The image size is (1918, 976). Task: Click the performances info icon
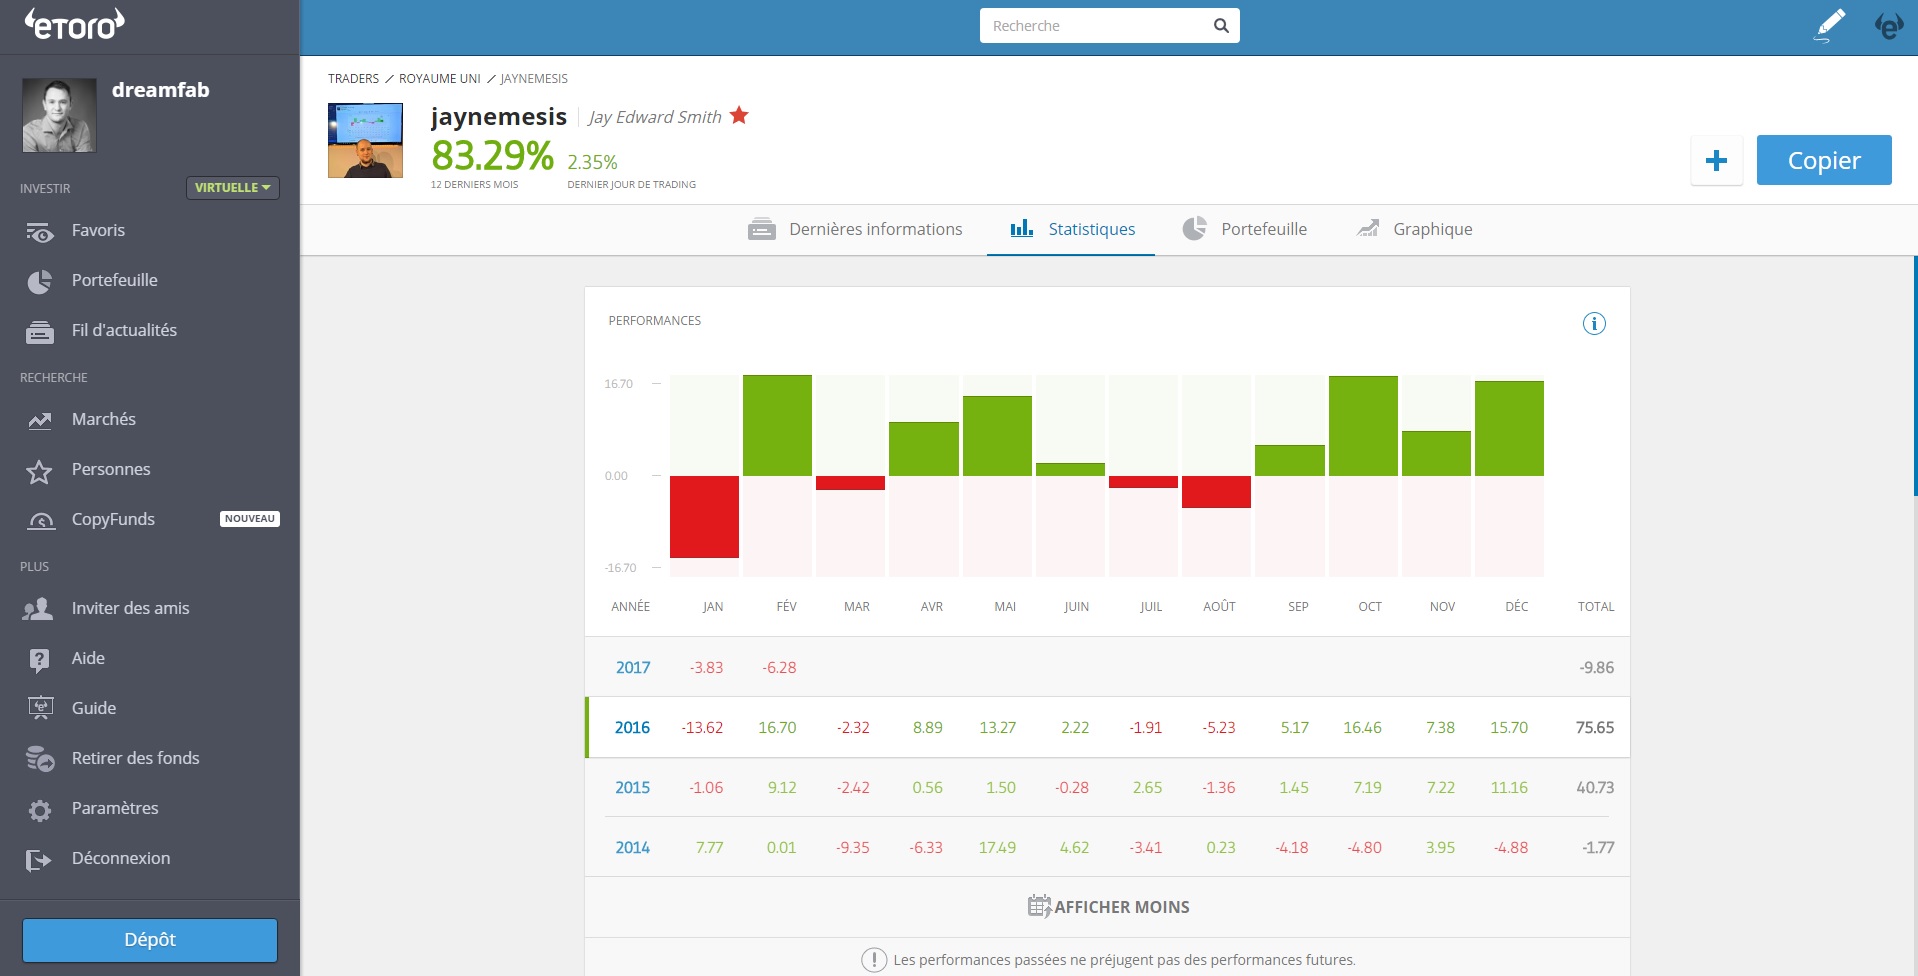pyautogui.click(x=1594, y=323)
